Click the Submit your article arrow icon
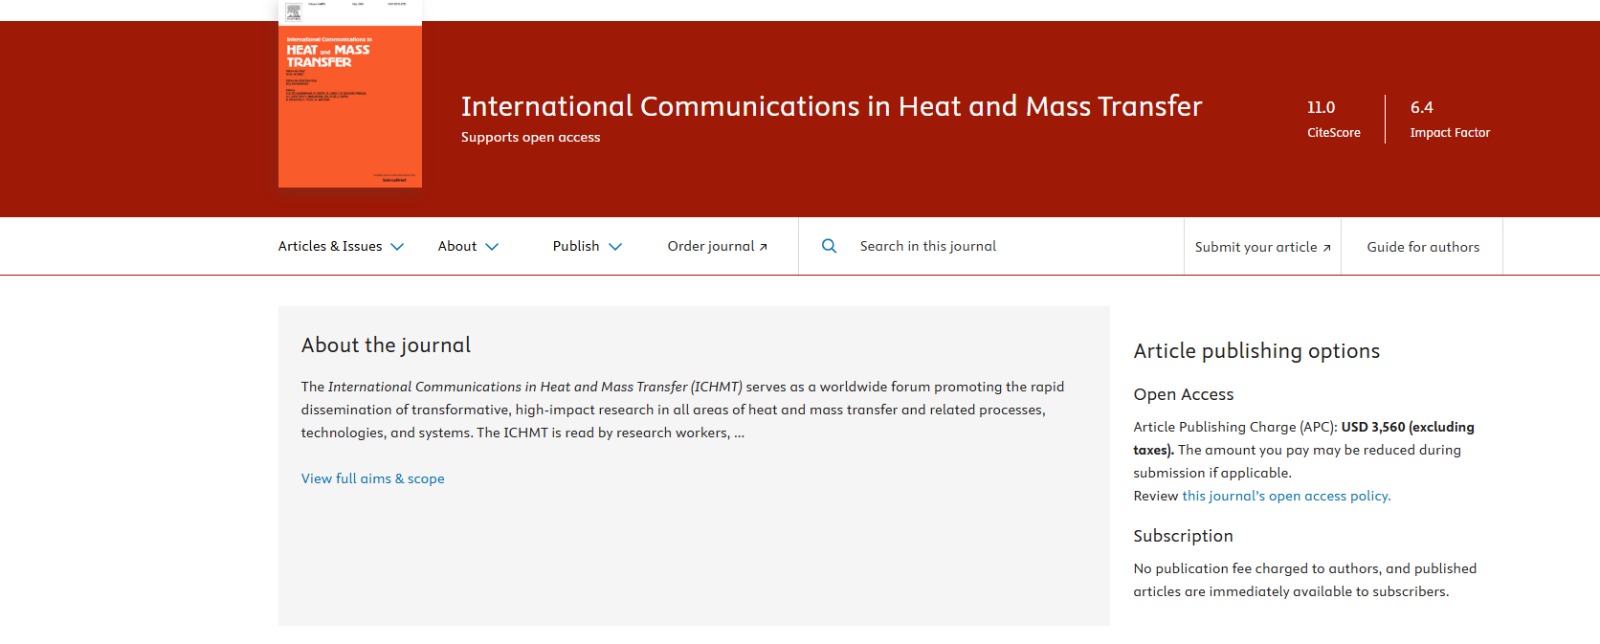The height and width of the screenshot is (644, 1600). pos(1326,248)
